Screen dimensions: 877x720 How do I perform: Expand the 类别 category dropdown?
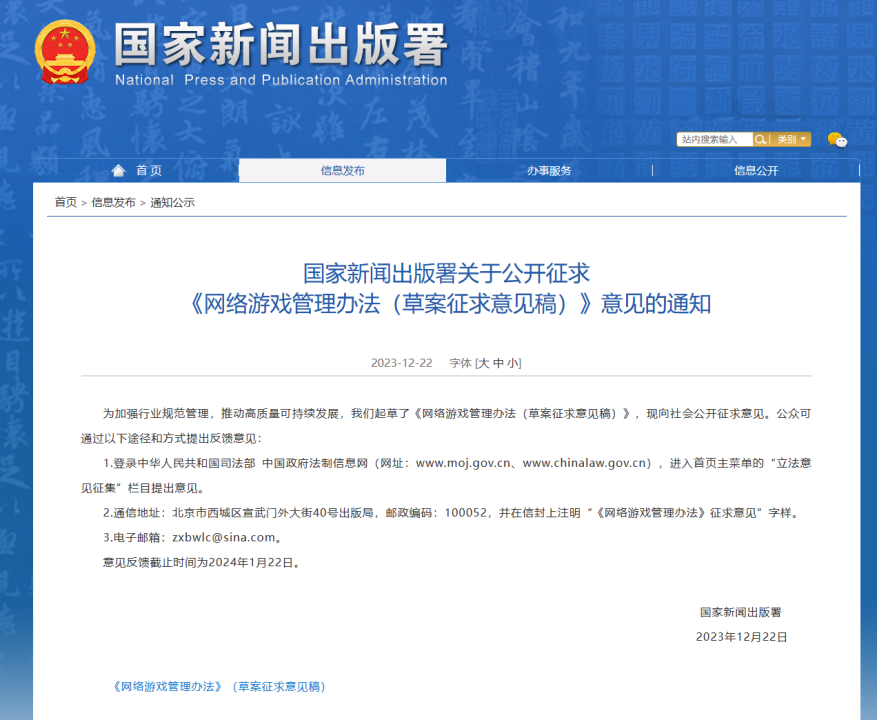(x=791, y=140)
